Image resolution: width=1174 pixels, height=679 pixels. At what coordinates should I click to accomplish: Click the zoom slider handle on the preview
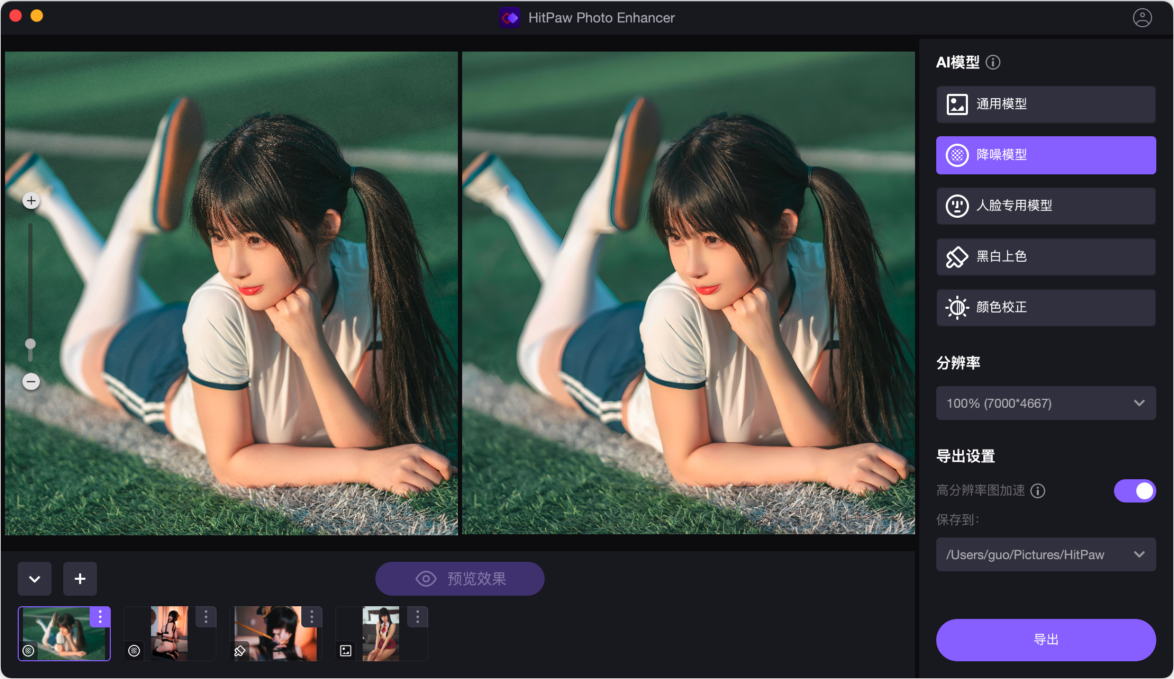tap(31, 344)
